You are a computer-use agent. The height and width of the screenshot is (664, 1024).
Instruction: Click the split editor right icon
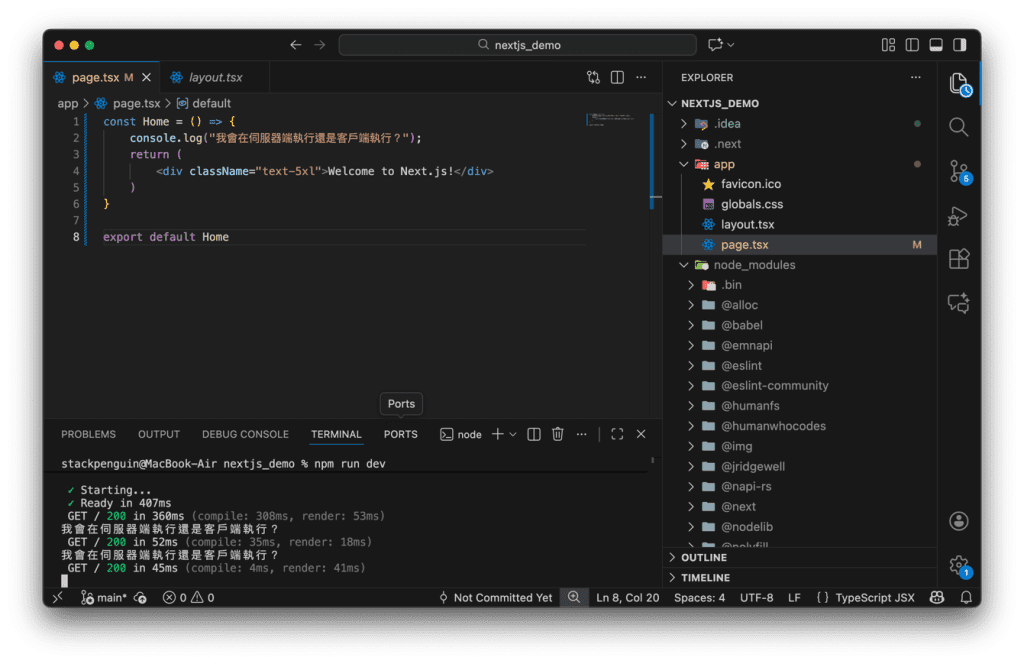pyautogui.click(x=617, y=77)
